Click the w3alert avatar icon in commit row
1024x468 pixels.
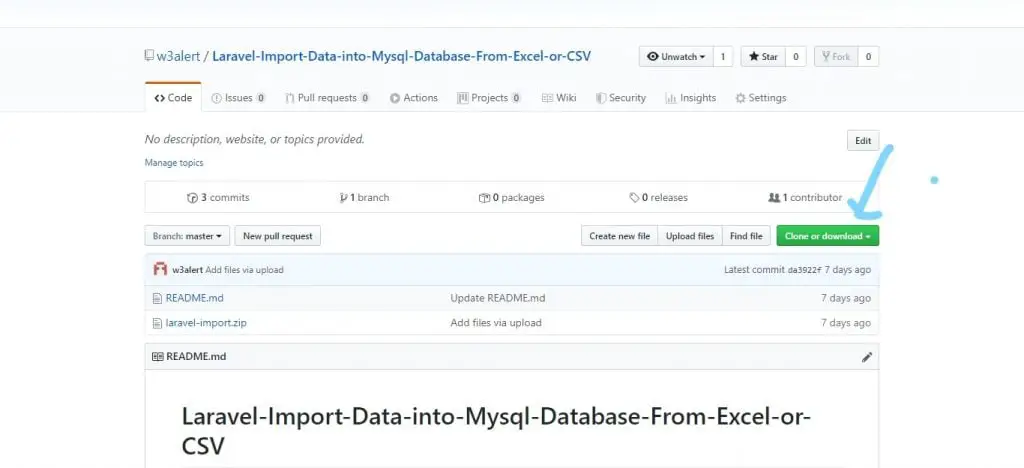(160, 269)
